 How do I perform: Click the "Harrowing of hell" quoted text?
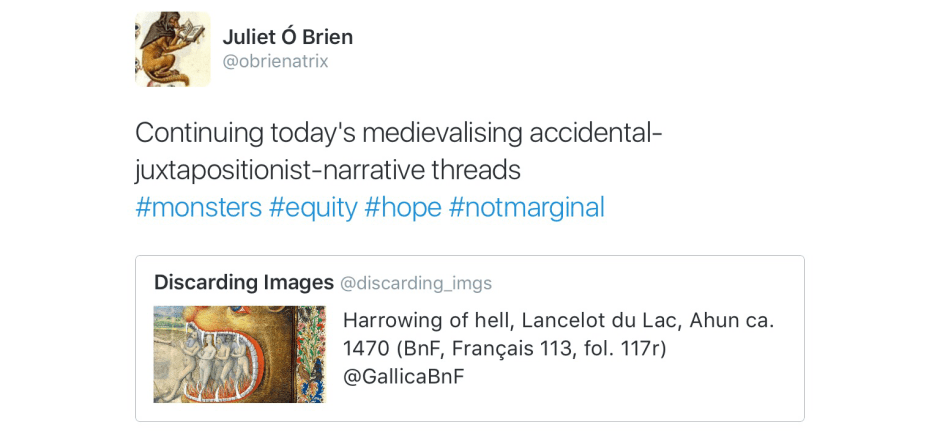pos(409,321)
